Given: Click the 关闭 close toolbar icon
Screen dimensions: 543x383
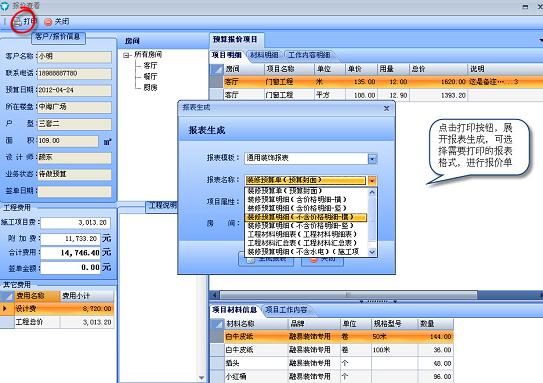Looking at the screenshot, I should (48, 22).
